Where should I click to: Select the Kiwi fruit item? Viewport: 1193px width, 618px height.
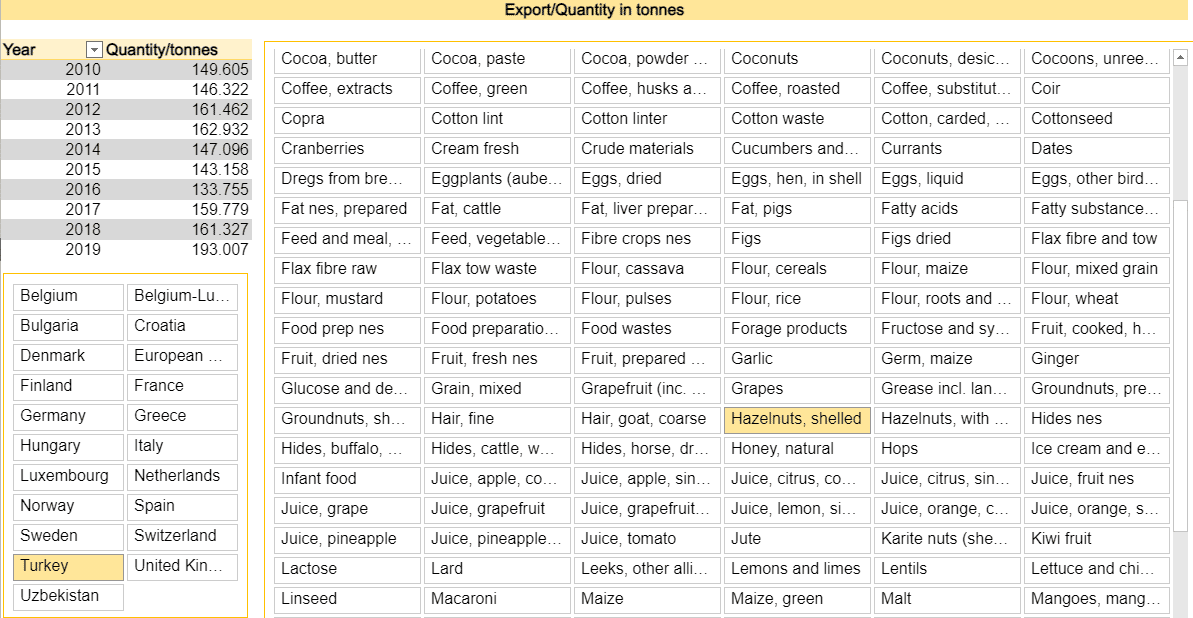coord(1096,539)
